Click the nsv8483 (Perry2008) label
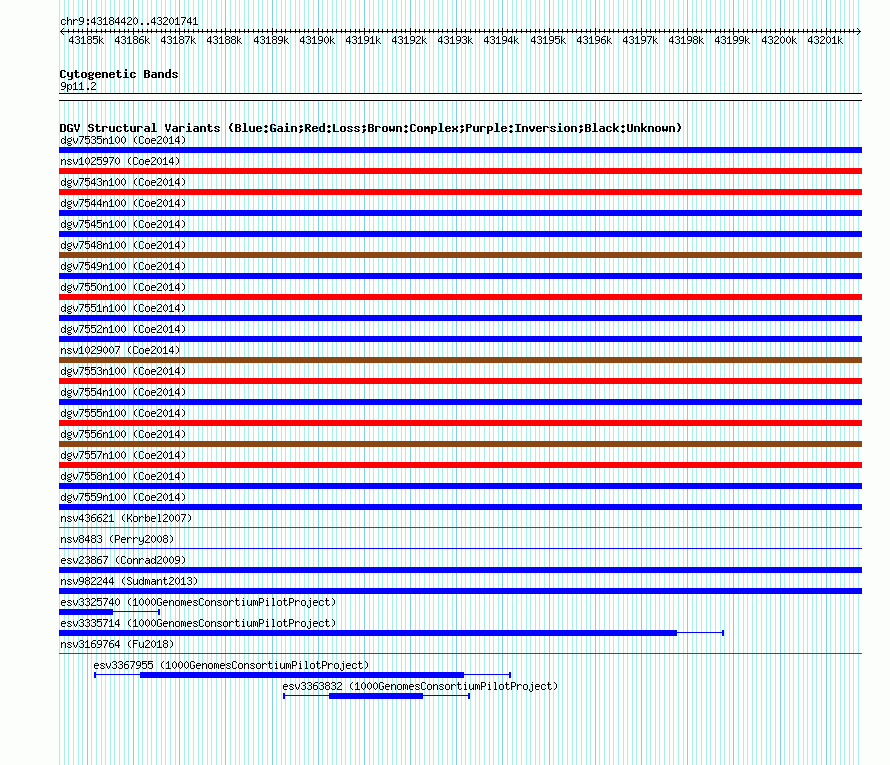890x765 pixels. tap(117, 539)
